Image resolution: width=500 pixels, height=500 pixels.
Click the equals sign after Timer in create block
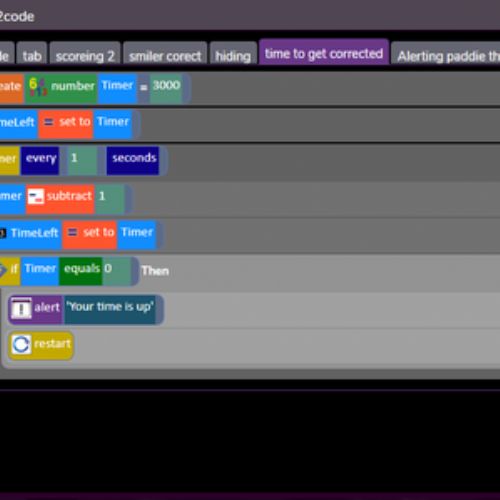pyautogui.click(x=143, y=88)
